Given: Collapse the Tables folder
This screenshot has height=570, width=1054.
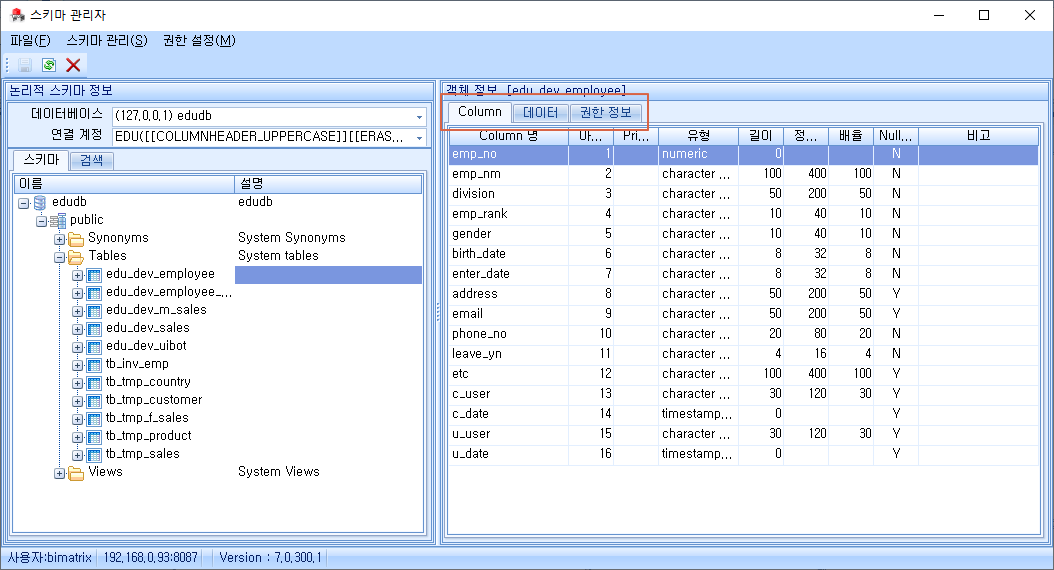Looking at the screenshot, I should [60, 257].
